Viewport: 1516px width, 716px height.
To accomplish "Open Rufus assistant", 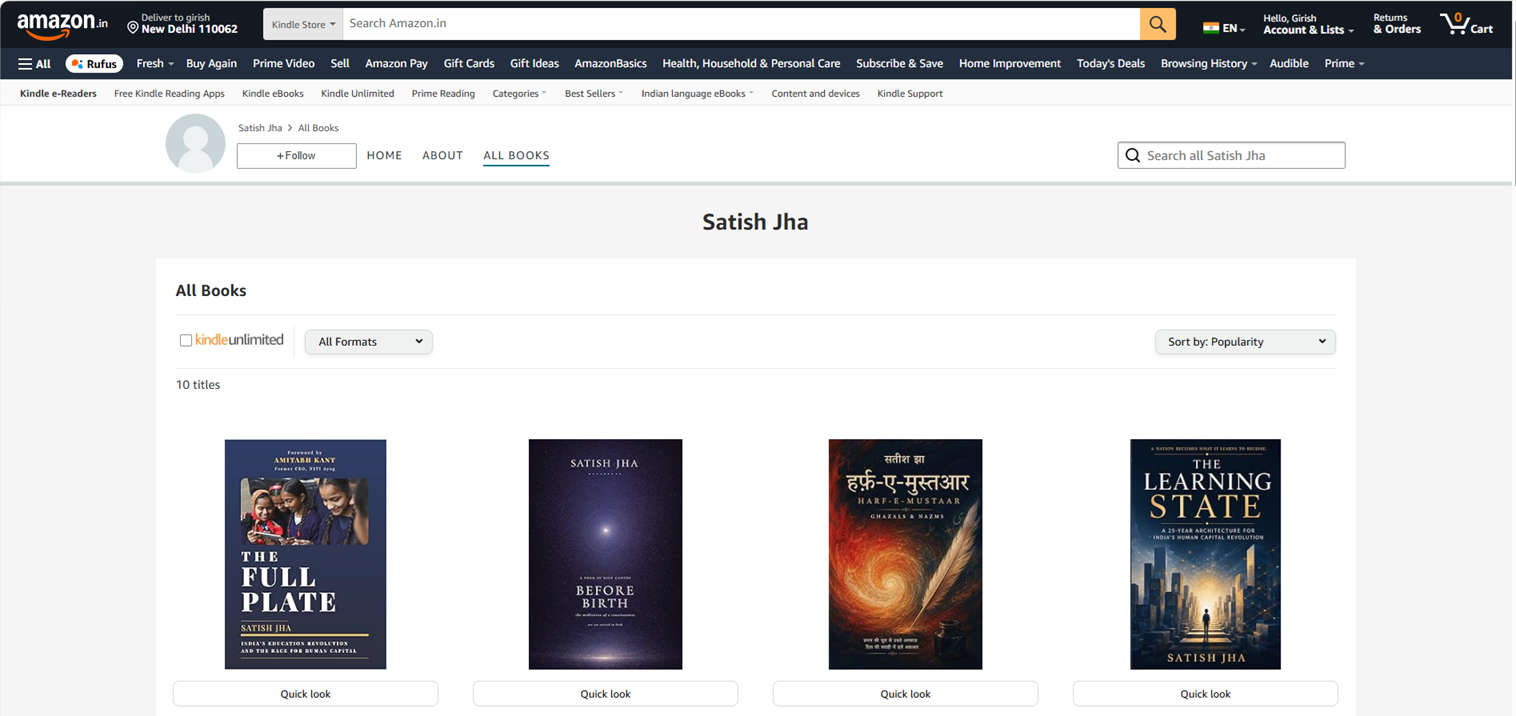I will click(94, 63).
